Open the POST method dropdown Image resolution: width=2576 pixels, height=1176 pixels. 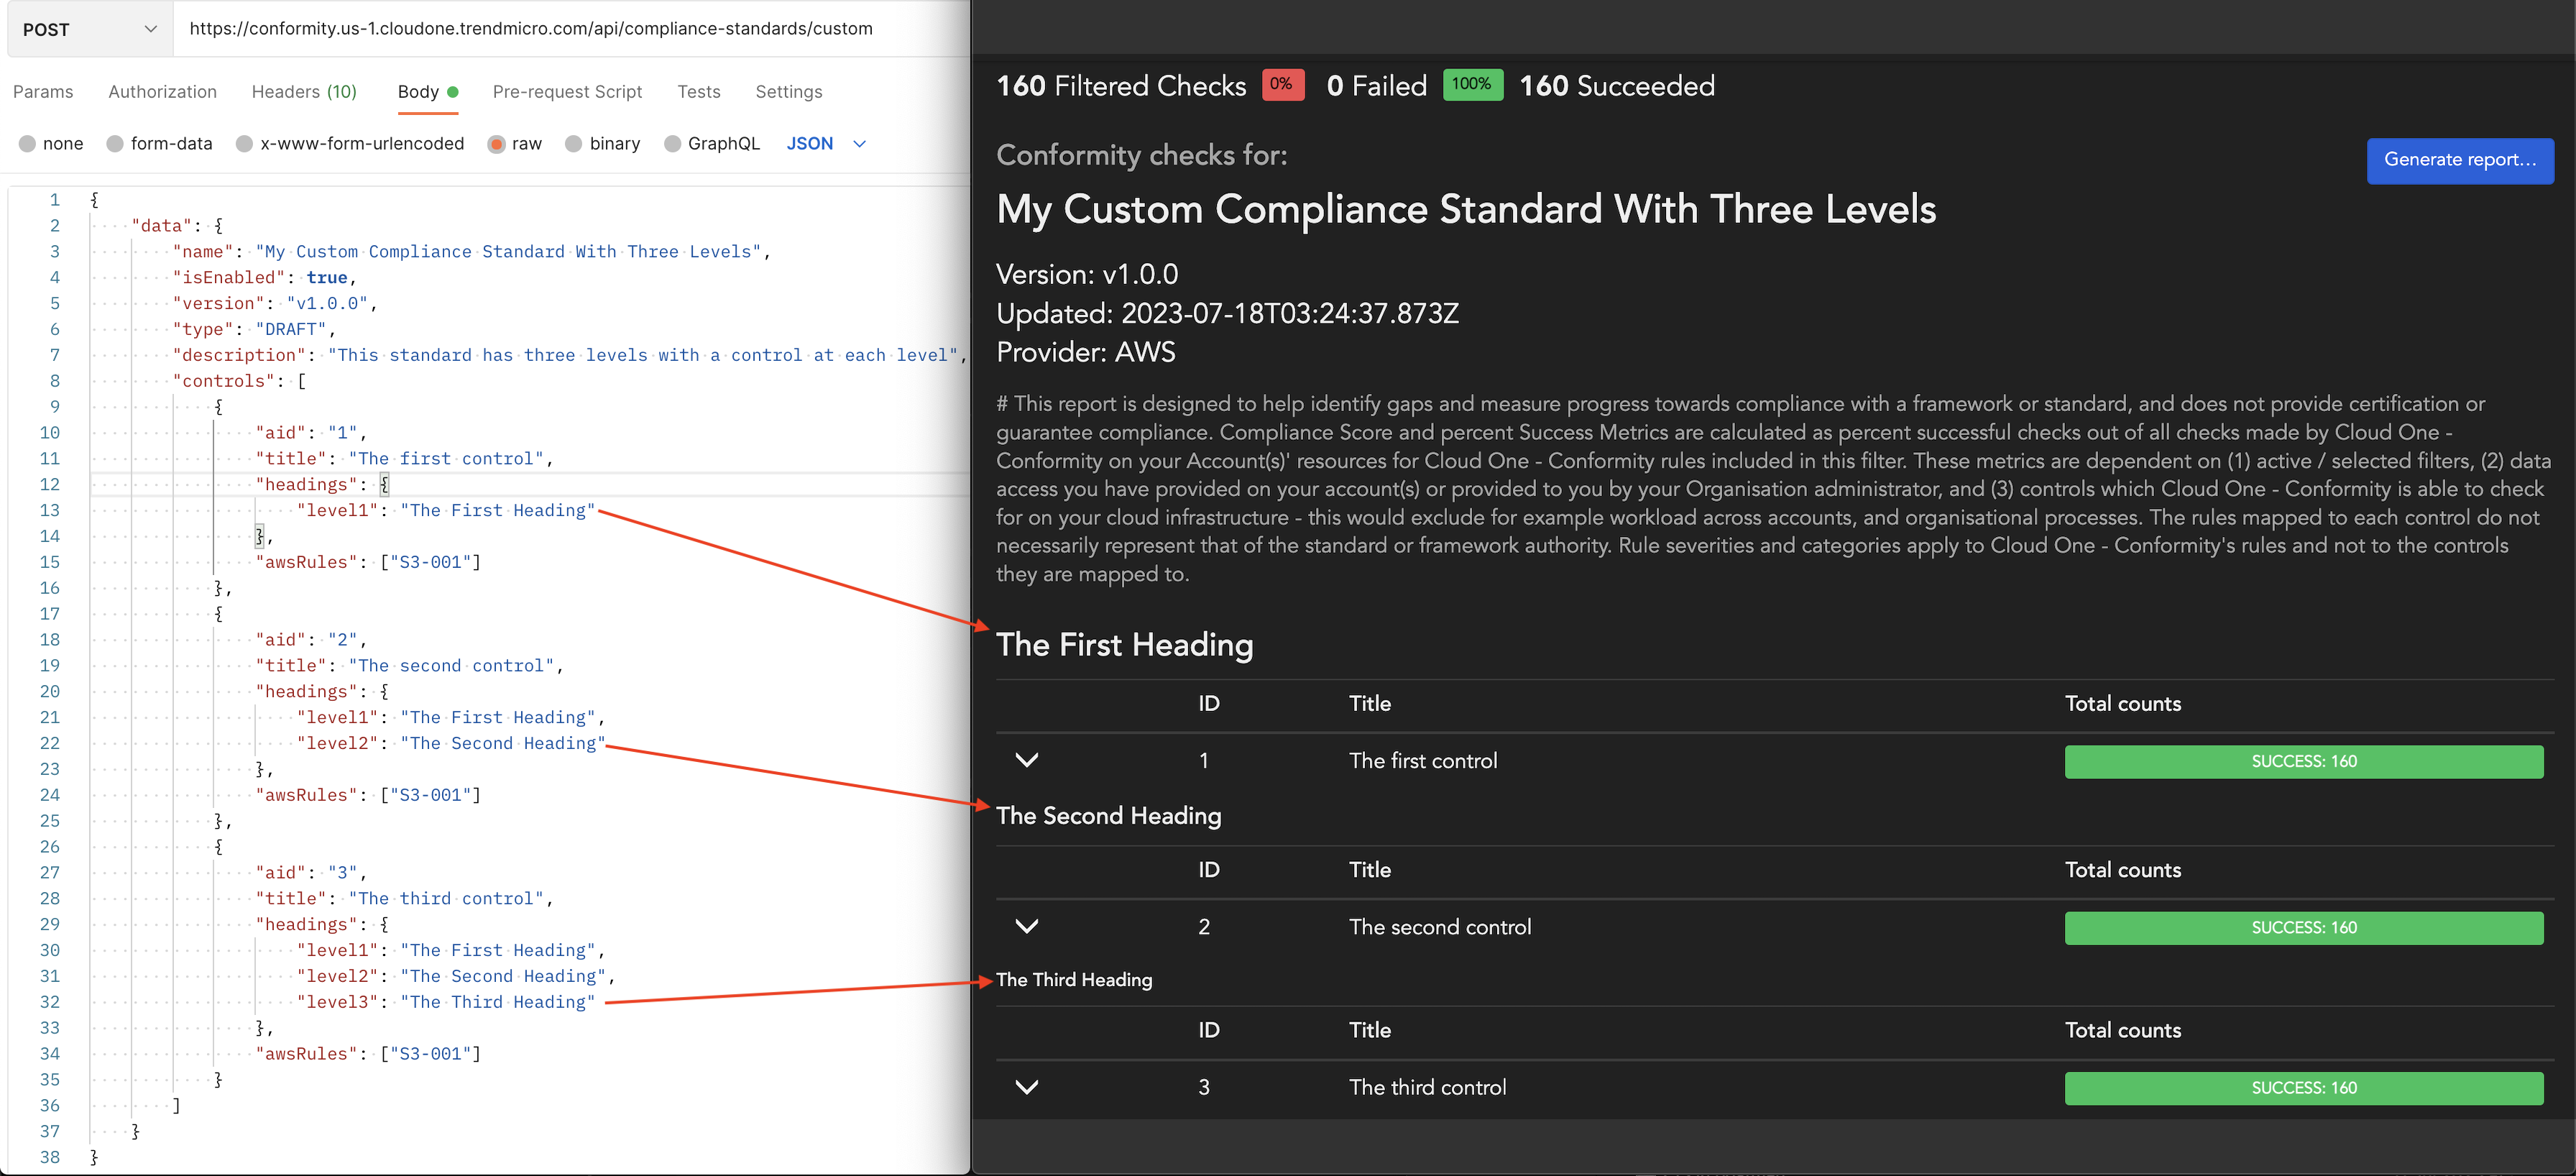(x=89, y=29)
